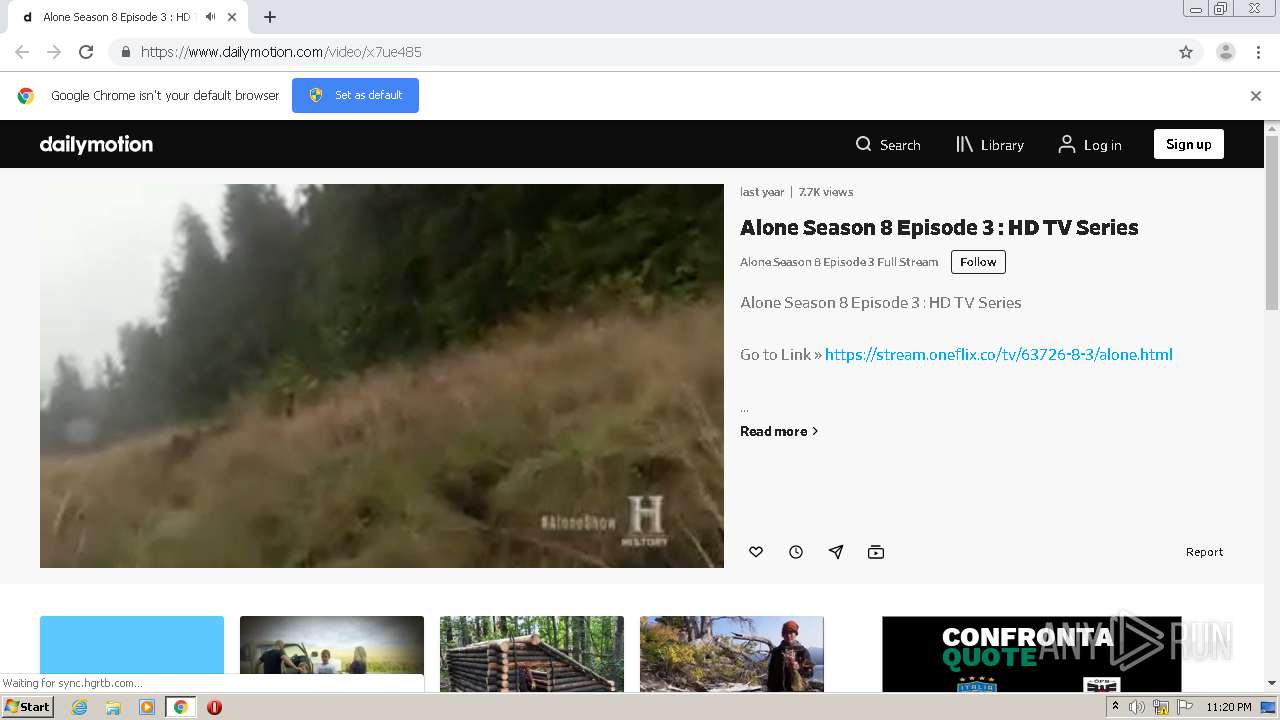
Task: Click the dailymotion logo
Action: pos(96,144)
